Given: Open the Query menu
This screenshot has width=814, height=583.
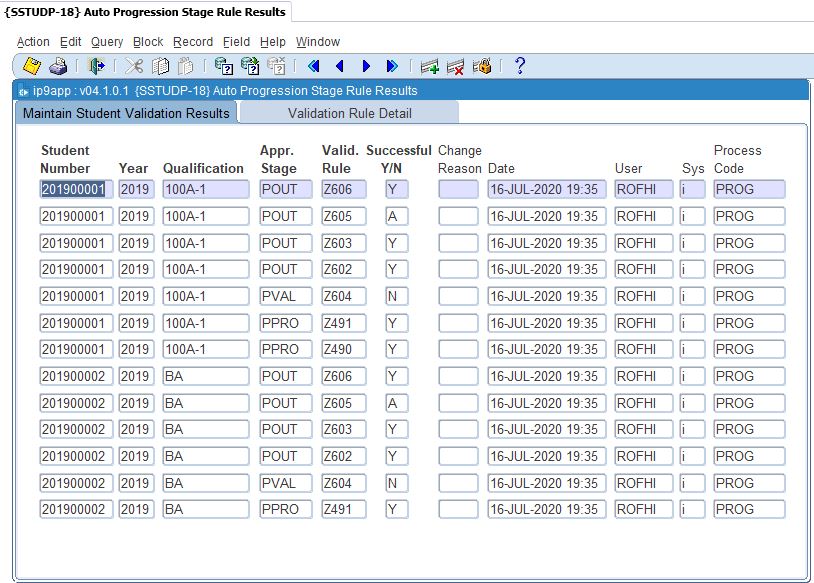Looking at the screenshot, I should click(x=107, y=42).
